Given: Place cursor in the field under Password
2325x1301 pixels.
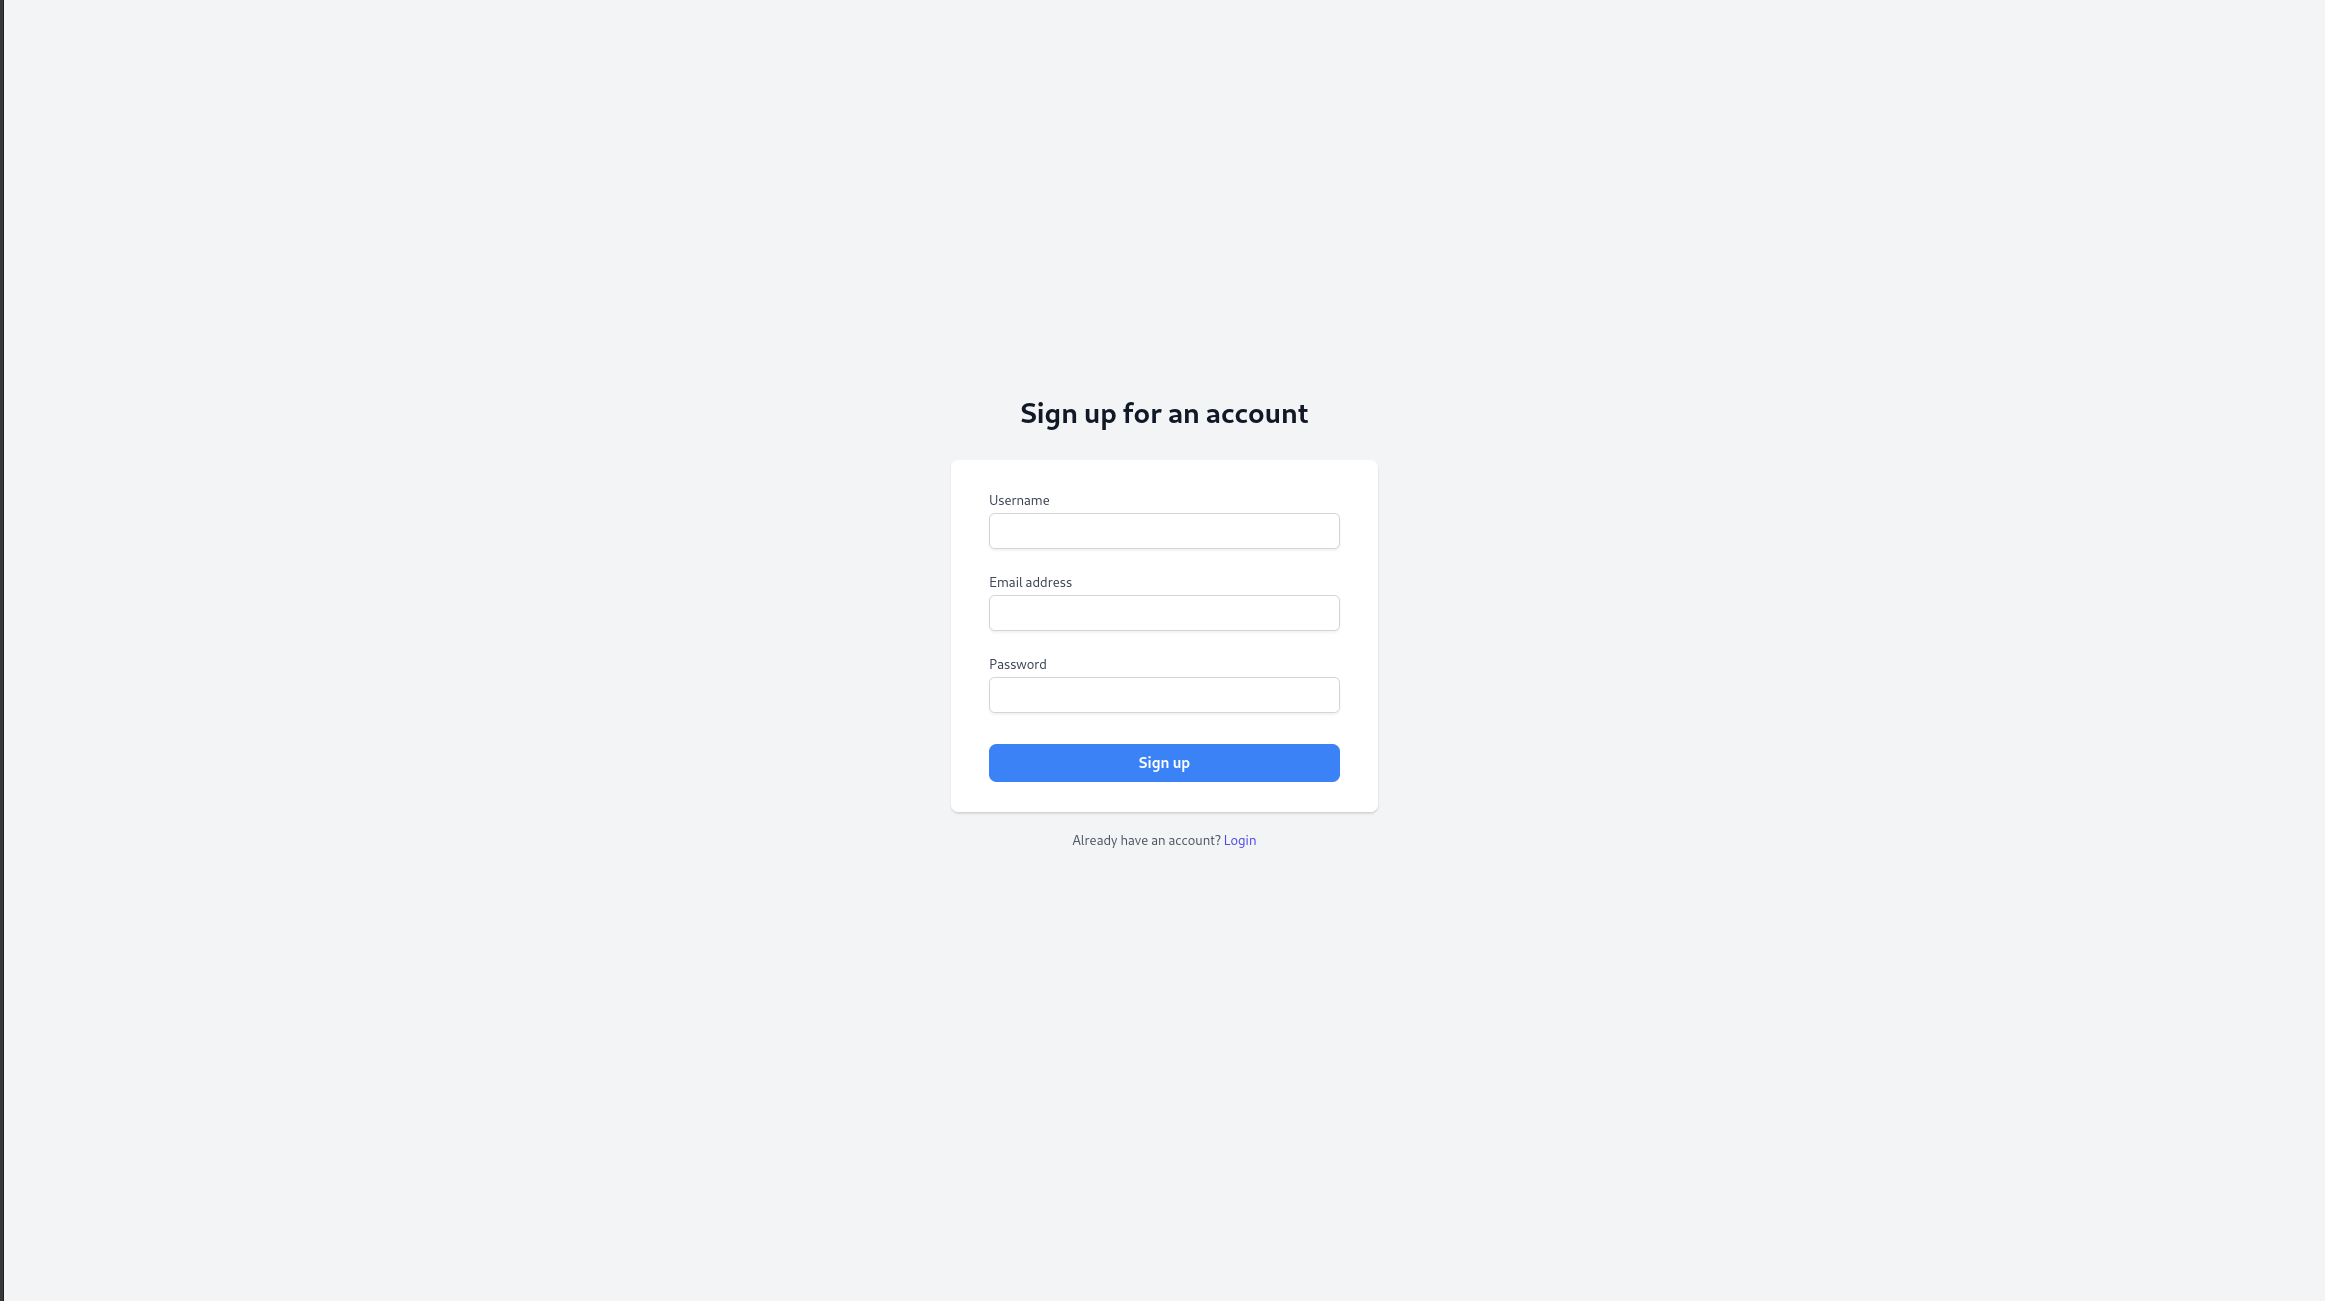Looking at the screenshot, I should 1164,695.
